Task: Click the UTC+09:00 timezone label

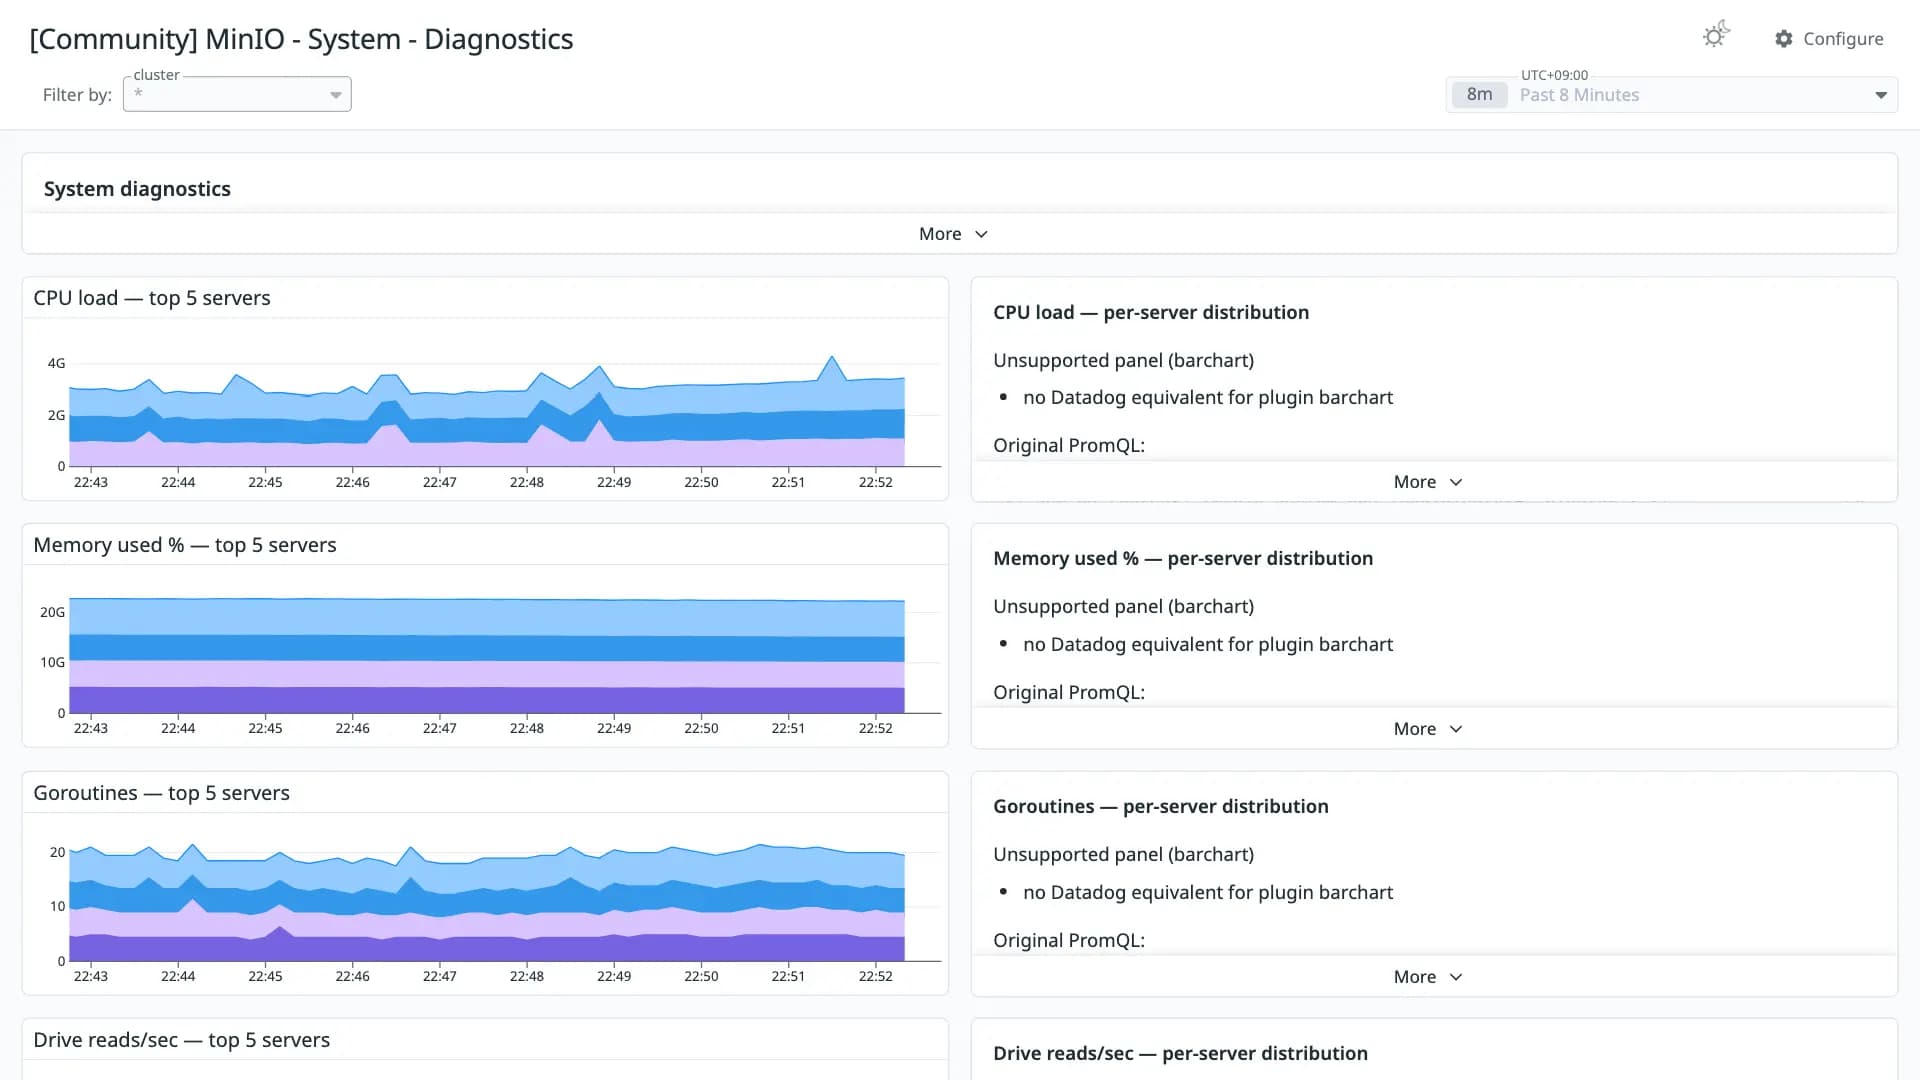Action: click(x=1554, y=75)
